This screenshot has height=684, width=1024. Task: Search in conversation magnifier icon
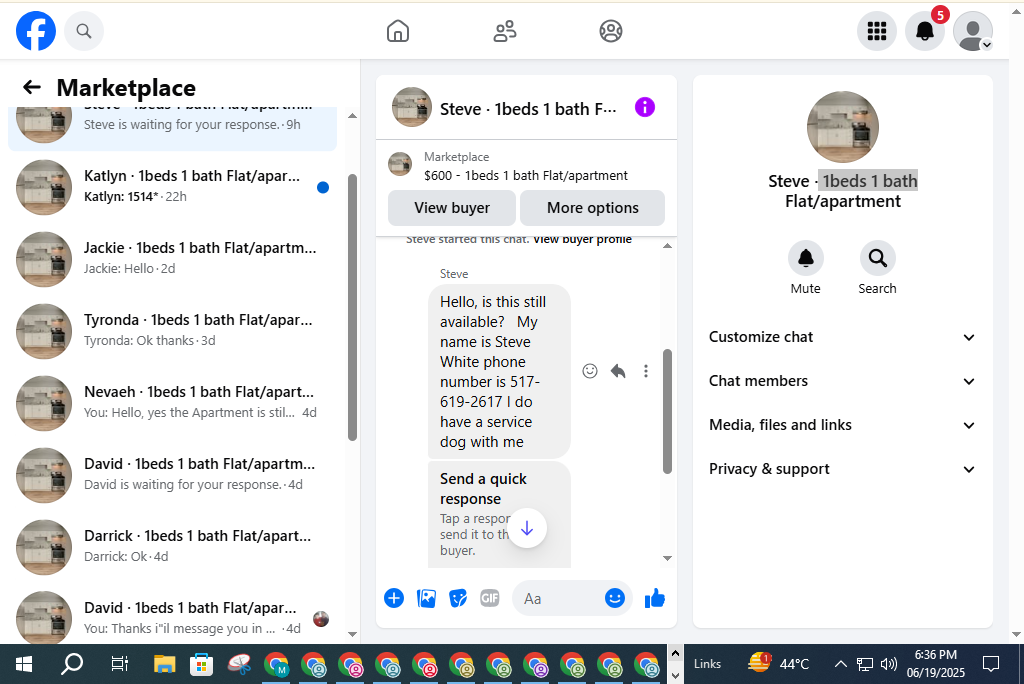point(878,259)
